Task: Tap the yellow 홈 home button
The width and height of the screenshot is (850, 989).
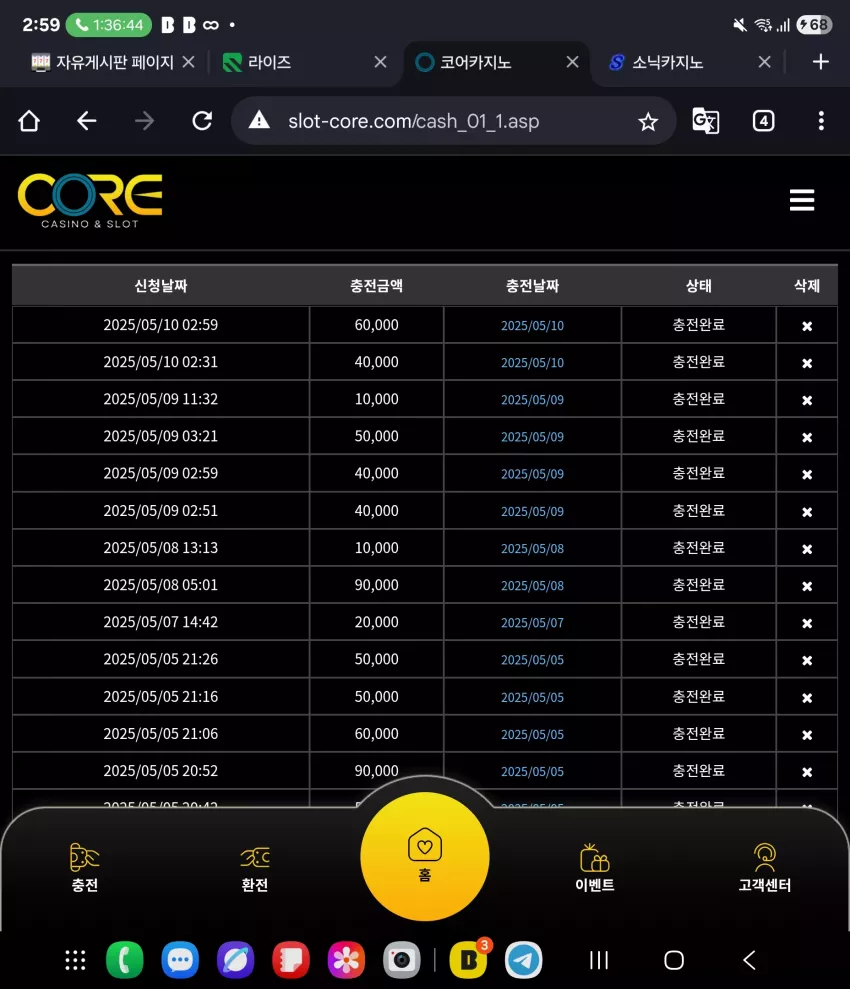Action: [x=425, y=856]
